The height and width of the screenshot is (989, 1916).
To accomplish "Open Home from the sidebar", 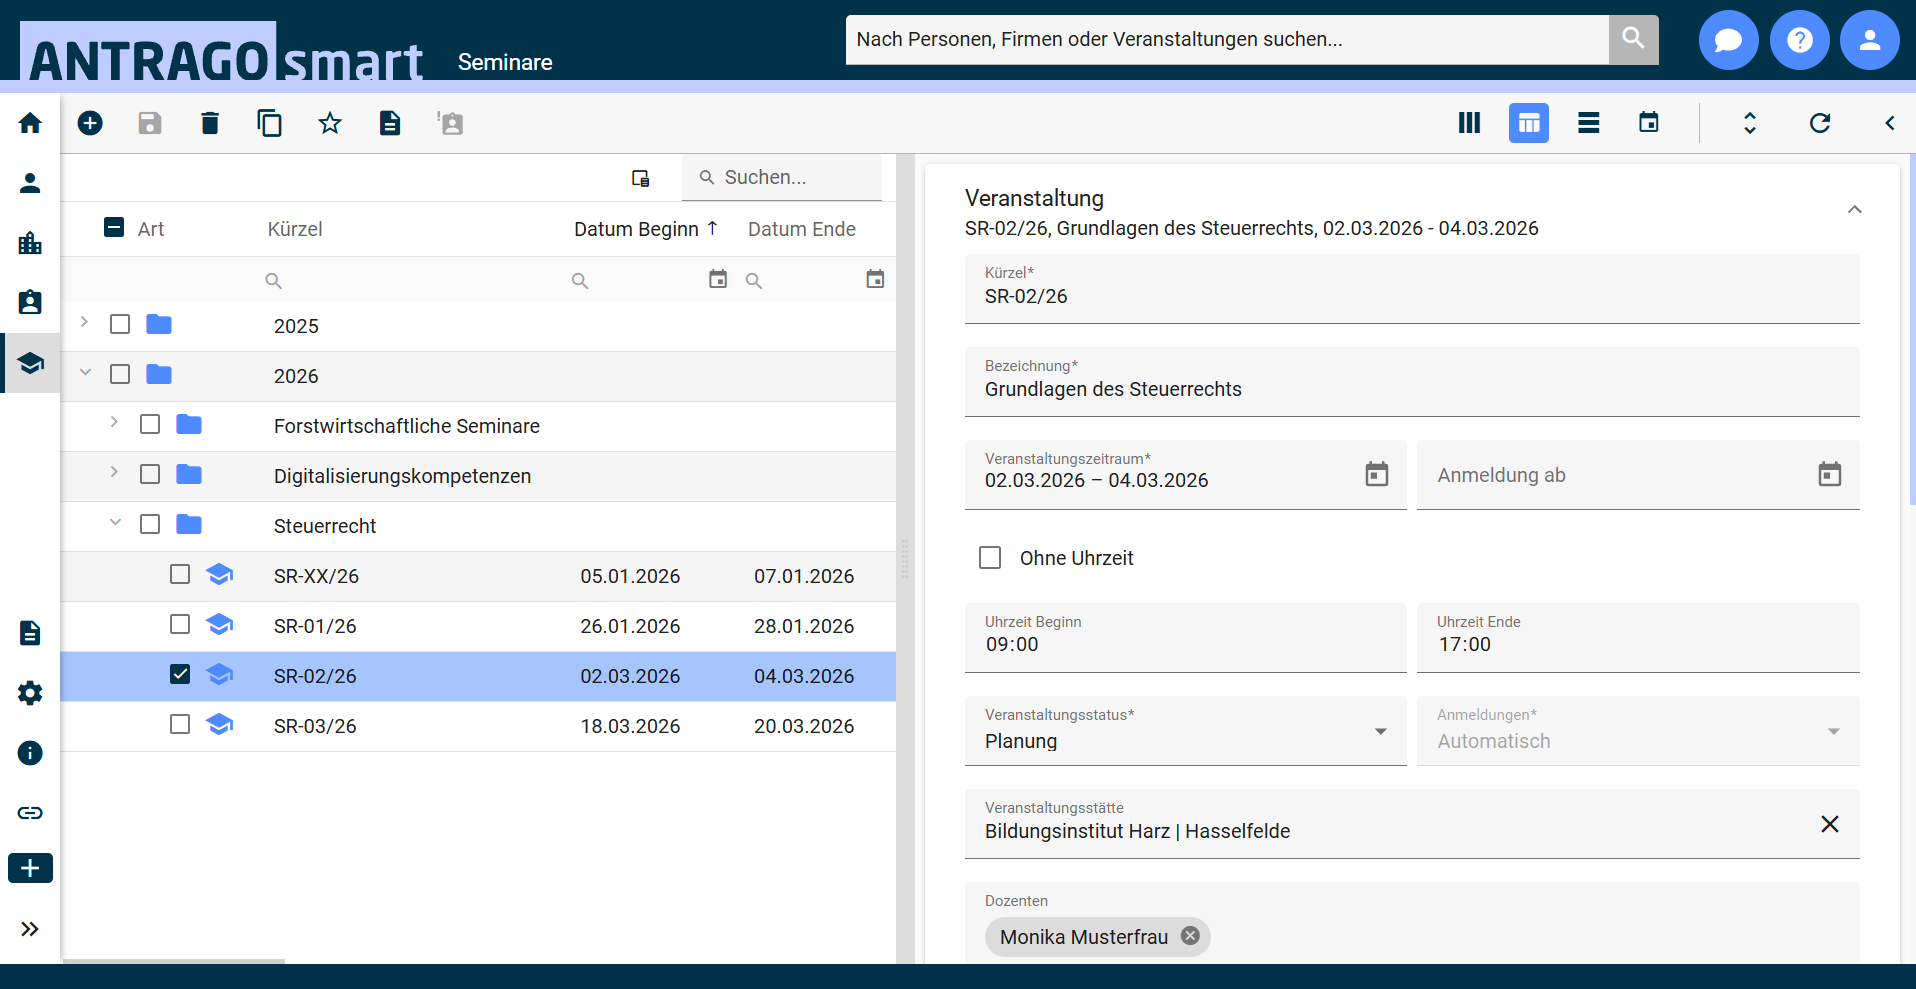I will 30,123.
